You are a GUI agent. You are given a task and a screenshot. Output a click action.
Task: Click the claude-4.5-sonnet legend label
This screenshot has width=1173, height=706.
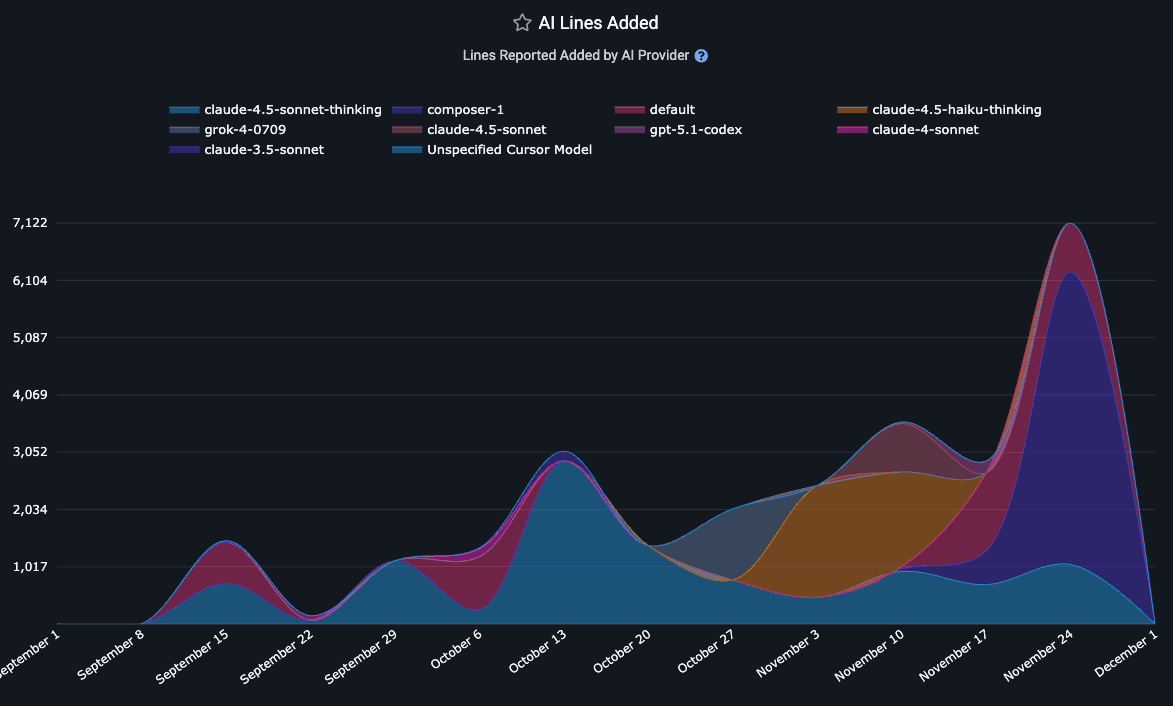pos(486,130)
